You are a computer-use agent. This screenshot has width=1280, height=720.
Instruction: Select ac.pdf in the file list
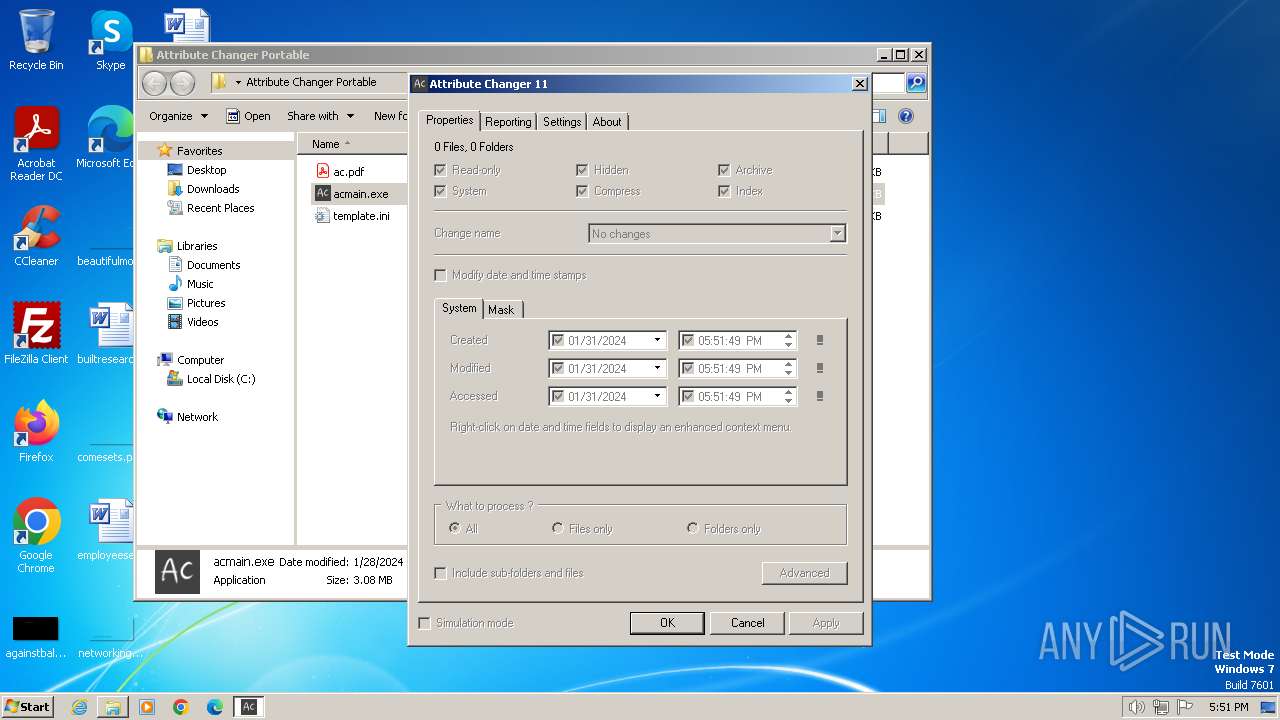(349, 172)
